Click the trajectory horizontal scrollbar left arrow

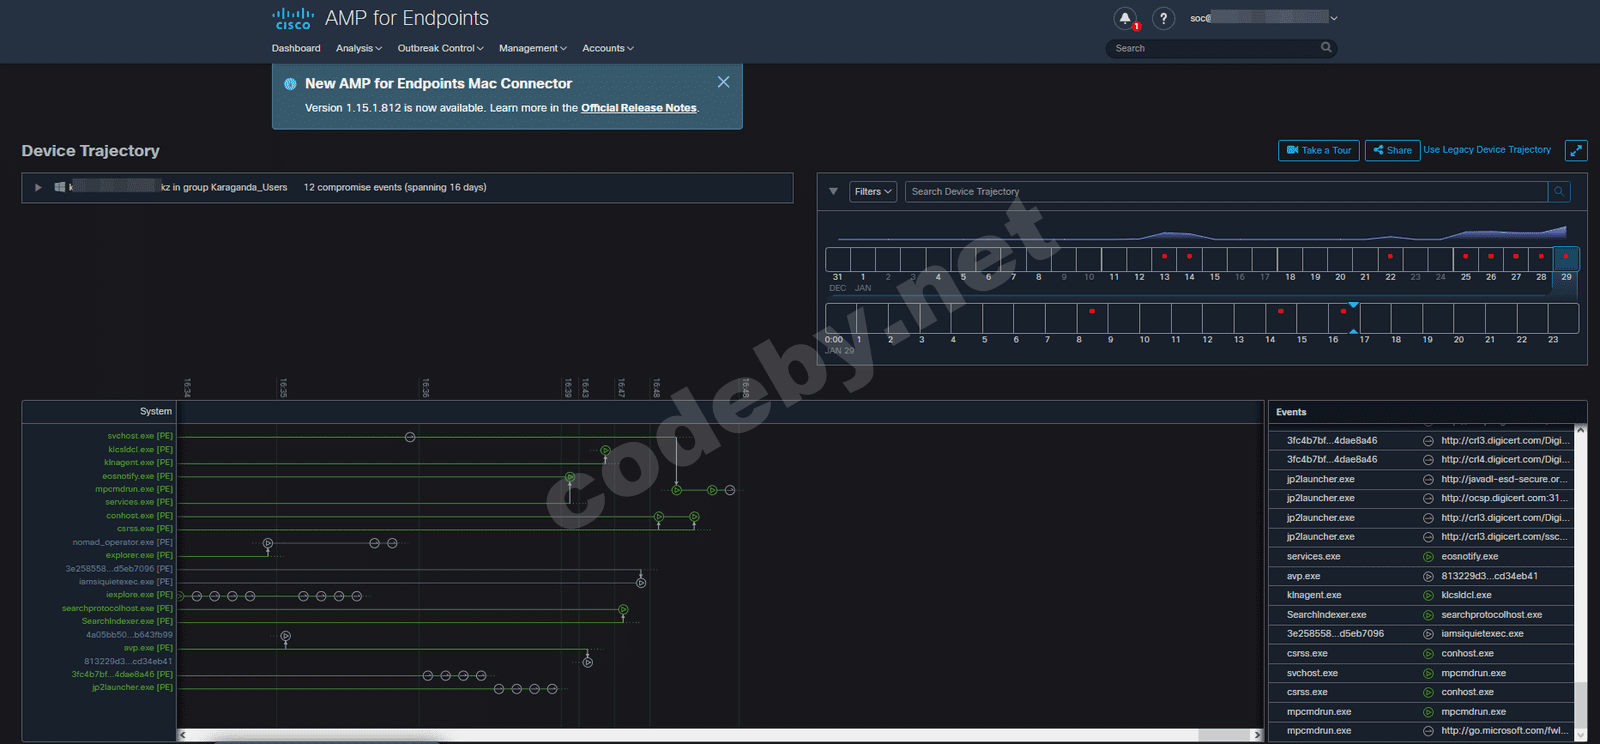pyautogui.click(x=182, y=735)
